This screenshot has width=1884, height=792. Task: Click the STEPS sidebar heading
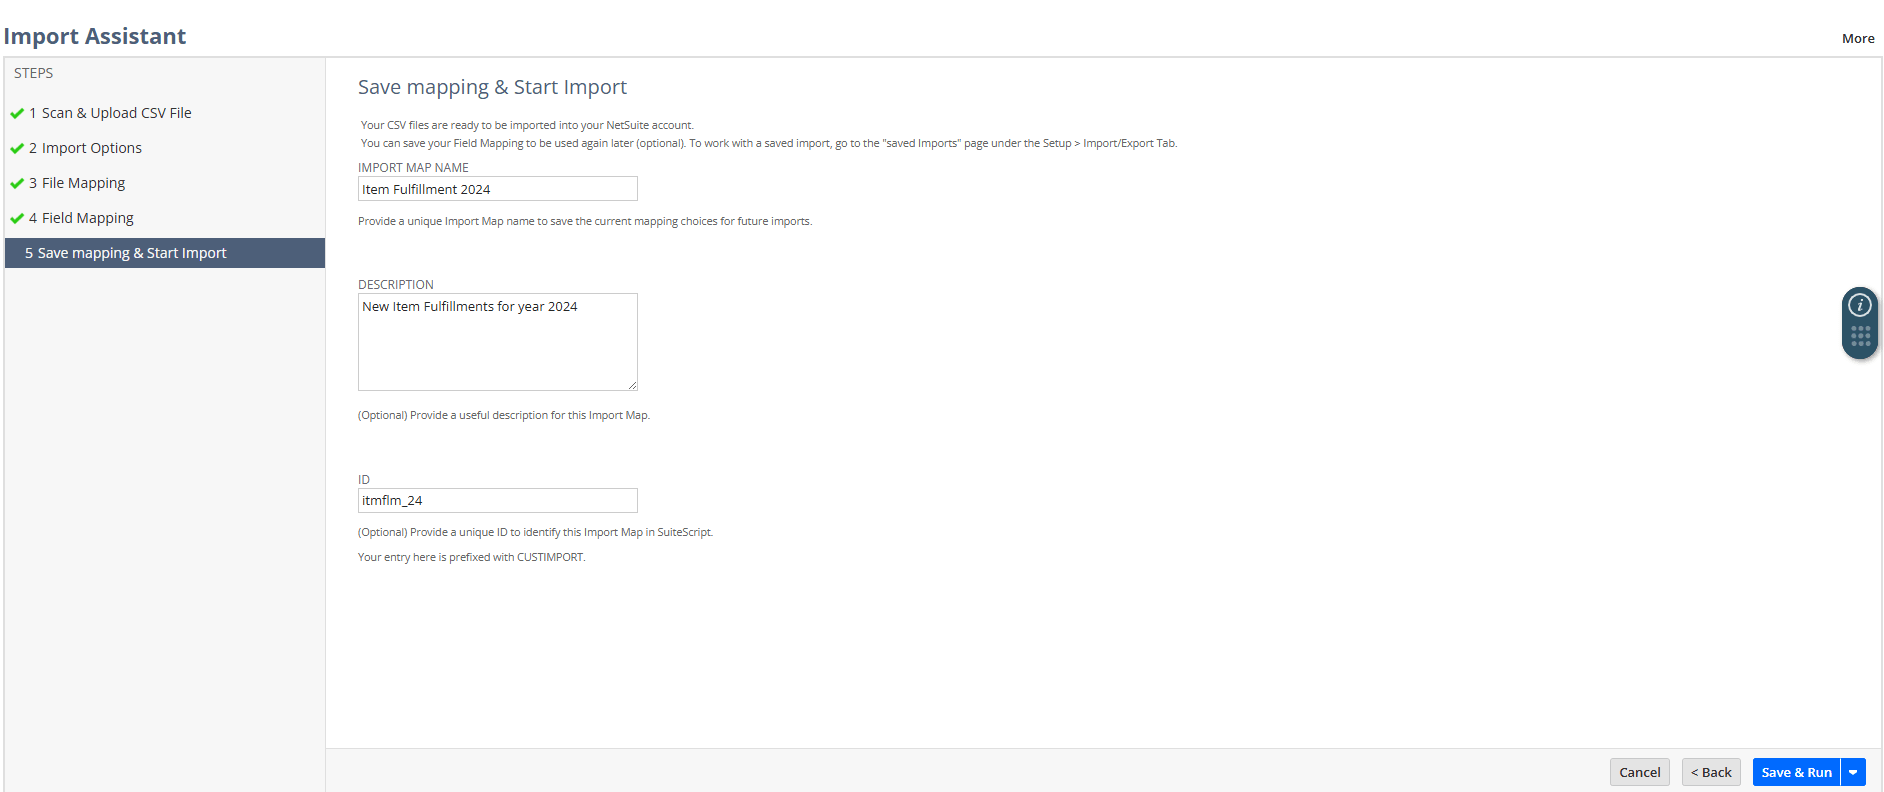(34, 73)
